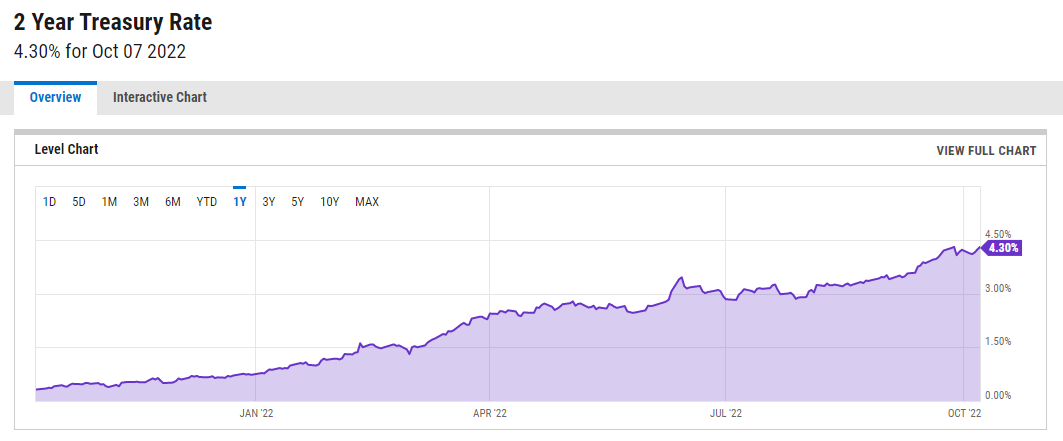Click the 3.00% y-axis label
Viewport: 1063px width, 441px height.
coord(998,288)
